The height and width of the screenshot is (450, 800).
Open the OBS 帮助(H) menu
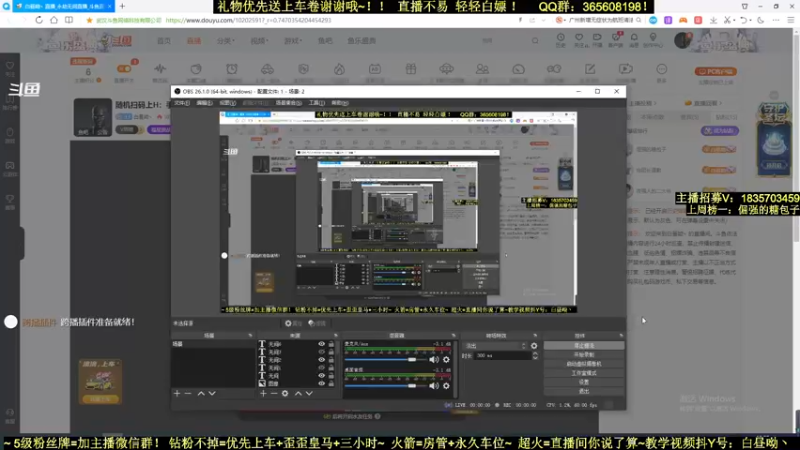pyautogui.click(x=340, y=103)
